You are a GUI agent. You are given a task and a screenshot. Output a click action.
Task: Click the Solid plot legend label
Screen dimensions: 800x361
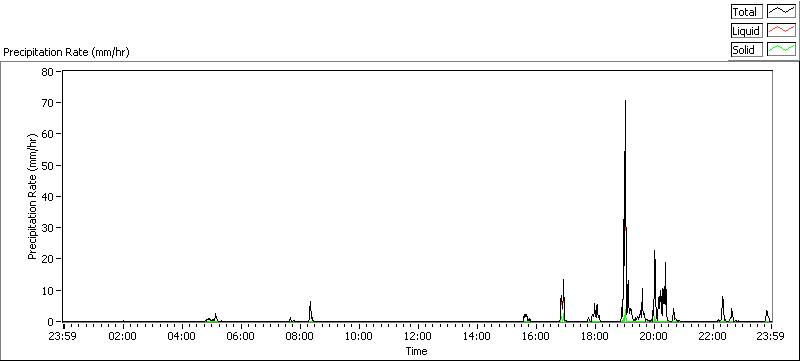click(x=747, y=50)
